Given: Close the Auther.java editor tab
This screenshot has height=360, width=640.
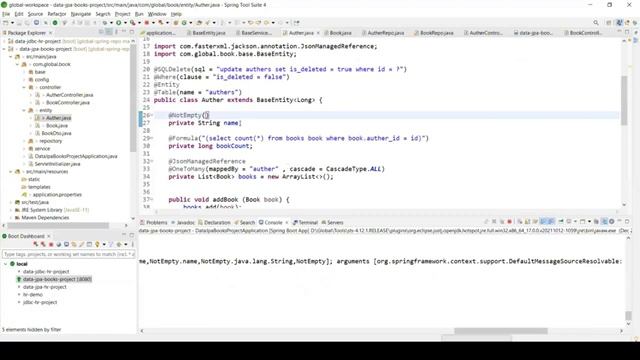Looking at the screenshot, I should click(x=318, y=33).
